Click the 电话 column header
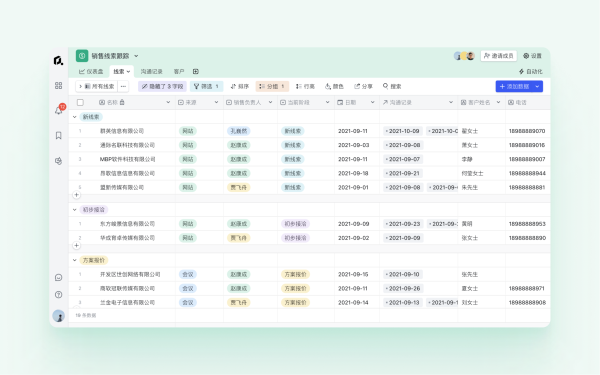 tap(528, 103)
